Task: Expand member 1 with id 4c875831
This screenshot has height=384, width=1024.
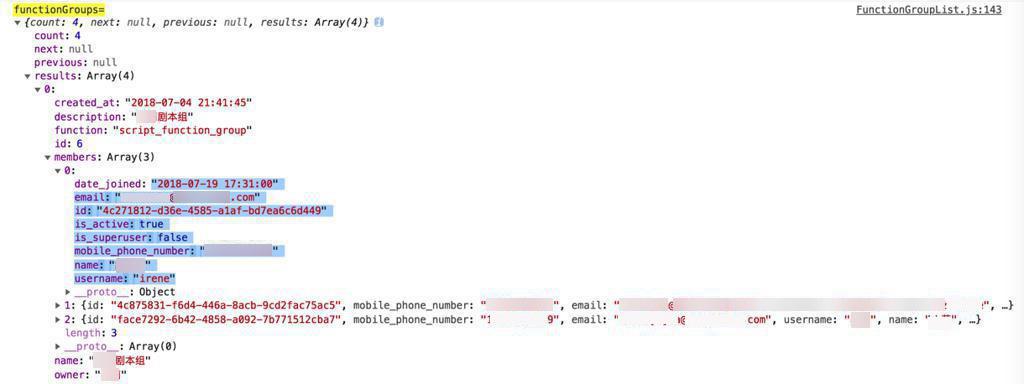Action: click(58, 305)
